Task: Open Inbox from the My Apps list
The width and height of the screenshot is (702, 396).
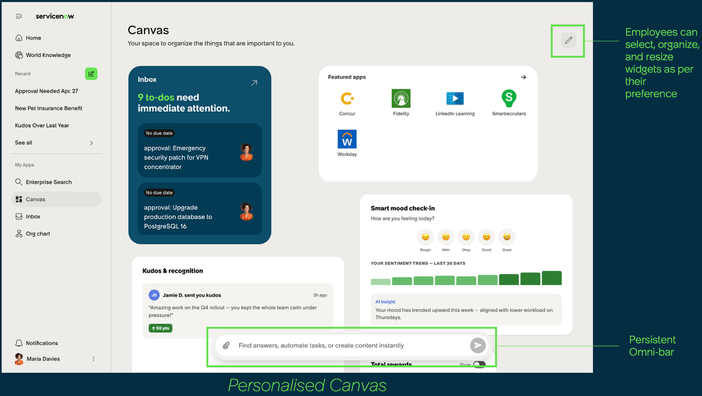Action: click(x=28, y=217)
